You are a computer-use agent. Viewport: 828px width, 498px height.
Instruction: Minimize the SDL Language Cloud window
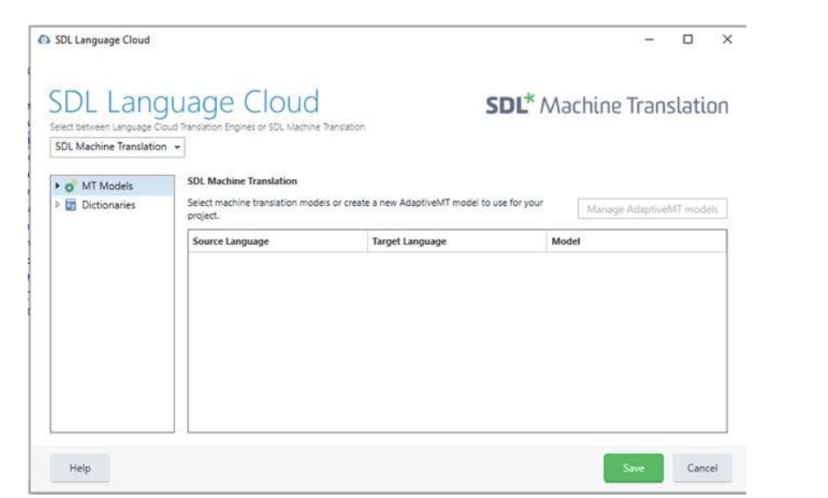649,40
